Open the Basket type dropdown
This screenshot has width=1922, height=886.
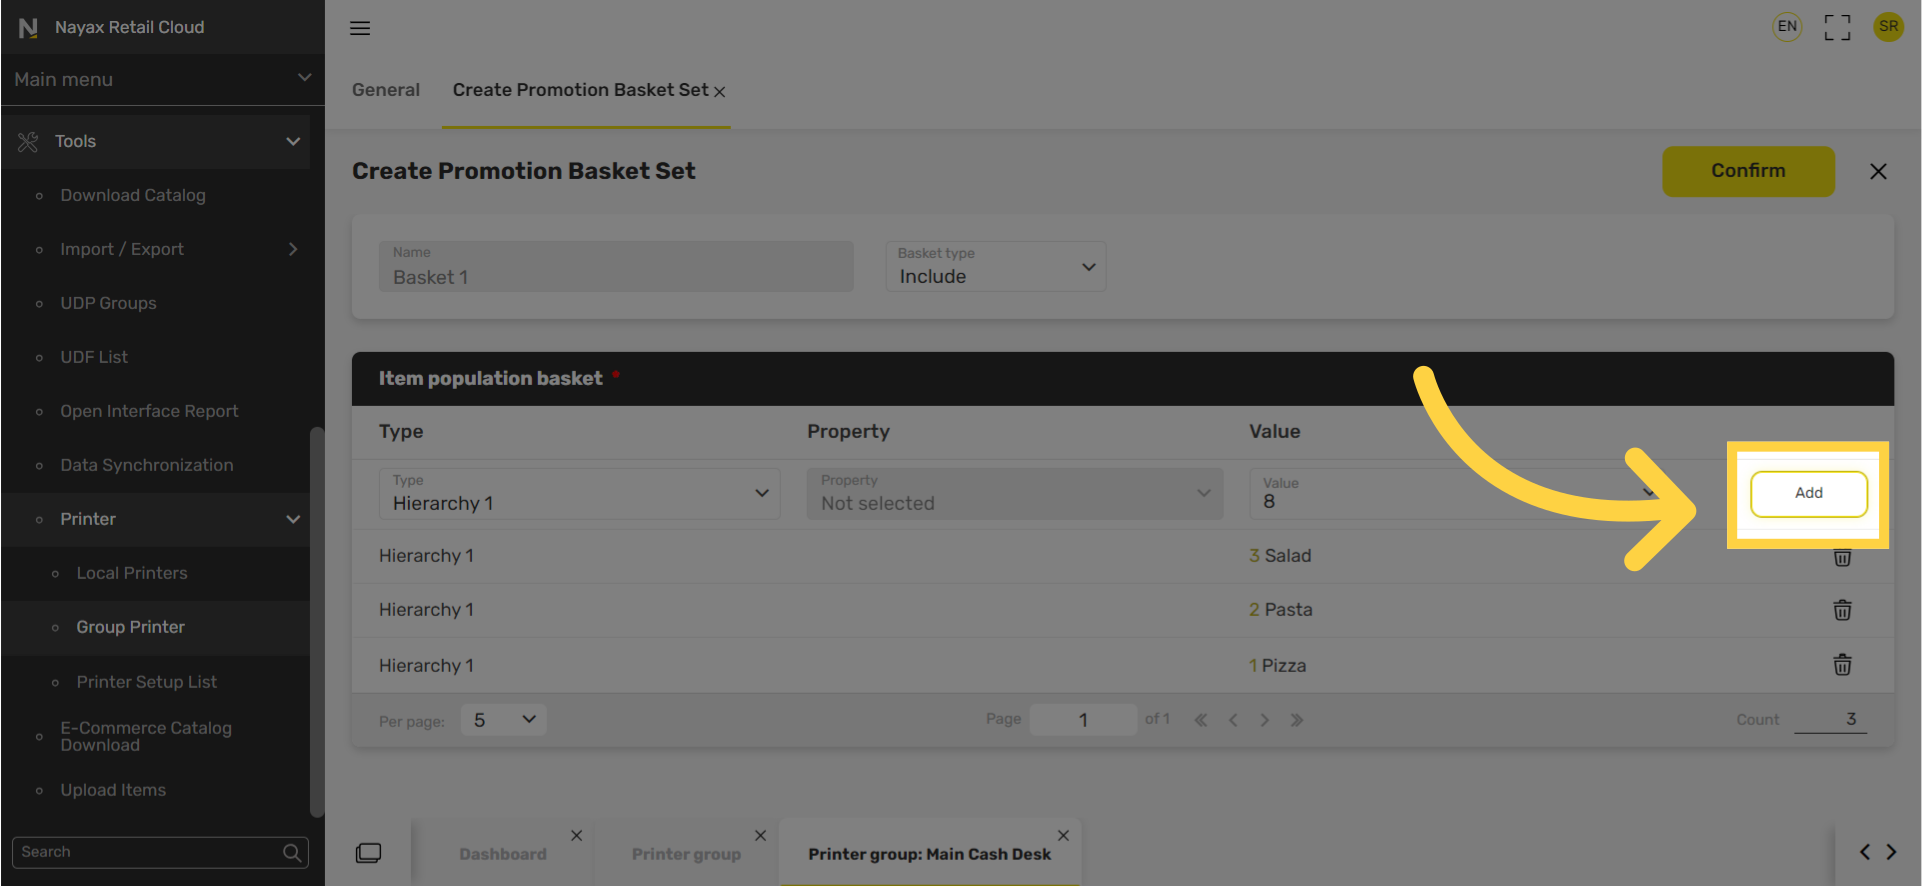(x=995, y=267)
